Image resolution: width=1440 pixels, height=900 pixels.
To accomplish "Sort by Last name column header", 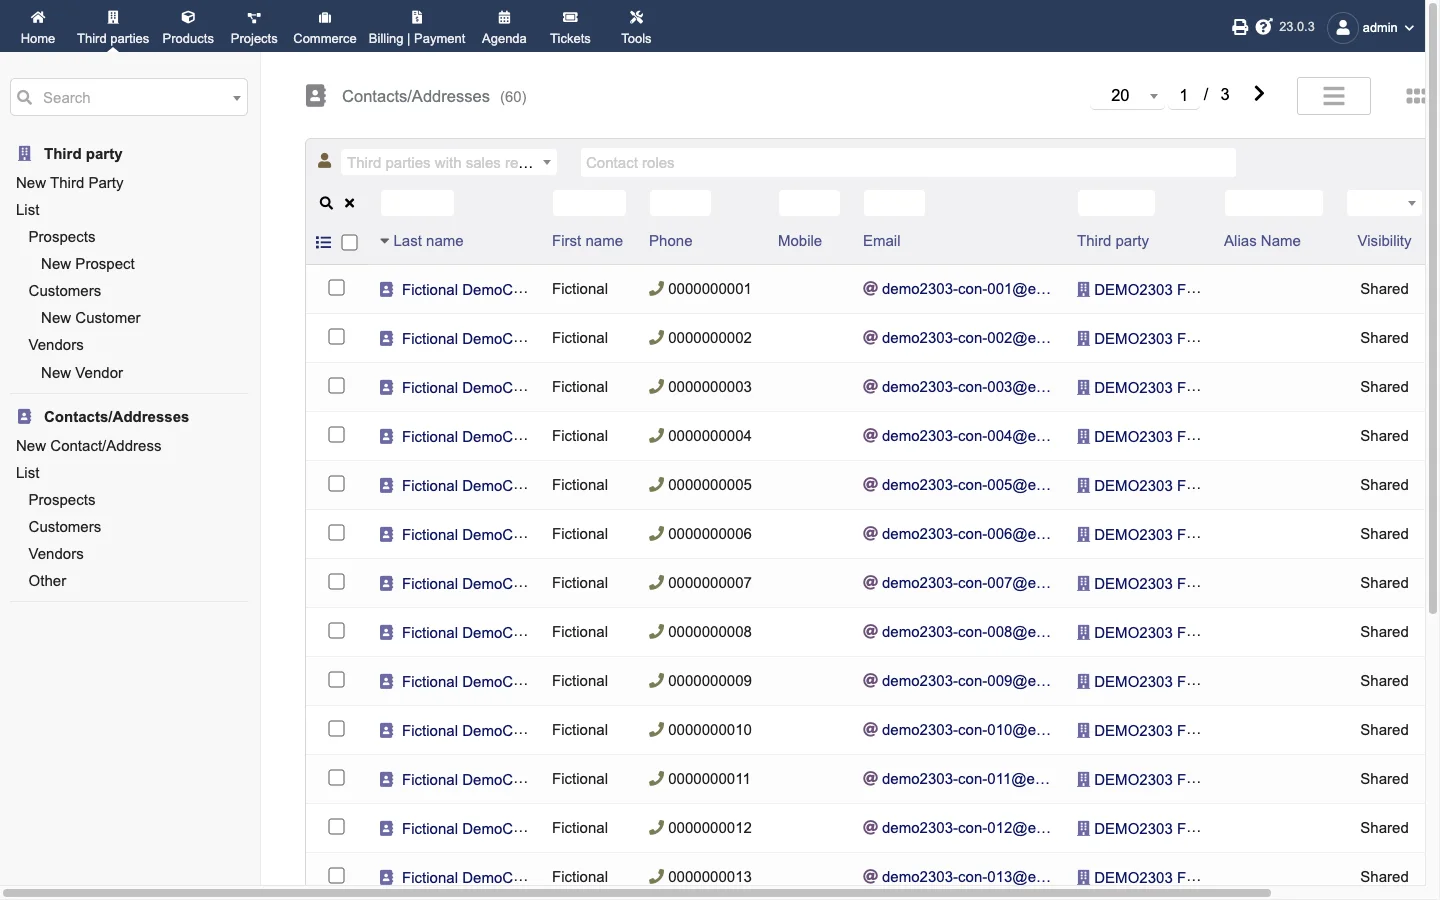I will click(x=428, y=241).
